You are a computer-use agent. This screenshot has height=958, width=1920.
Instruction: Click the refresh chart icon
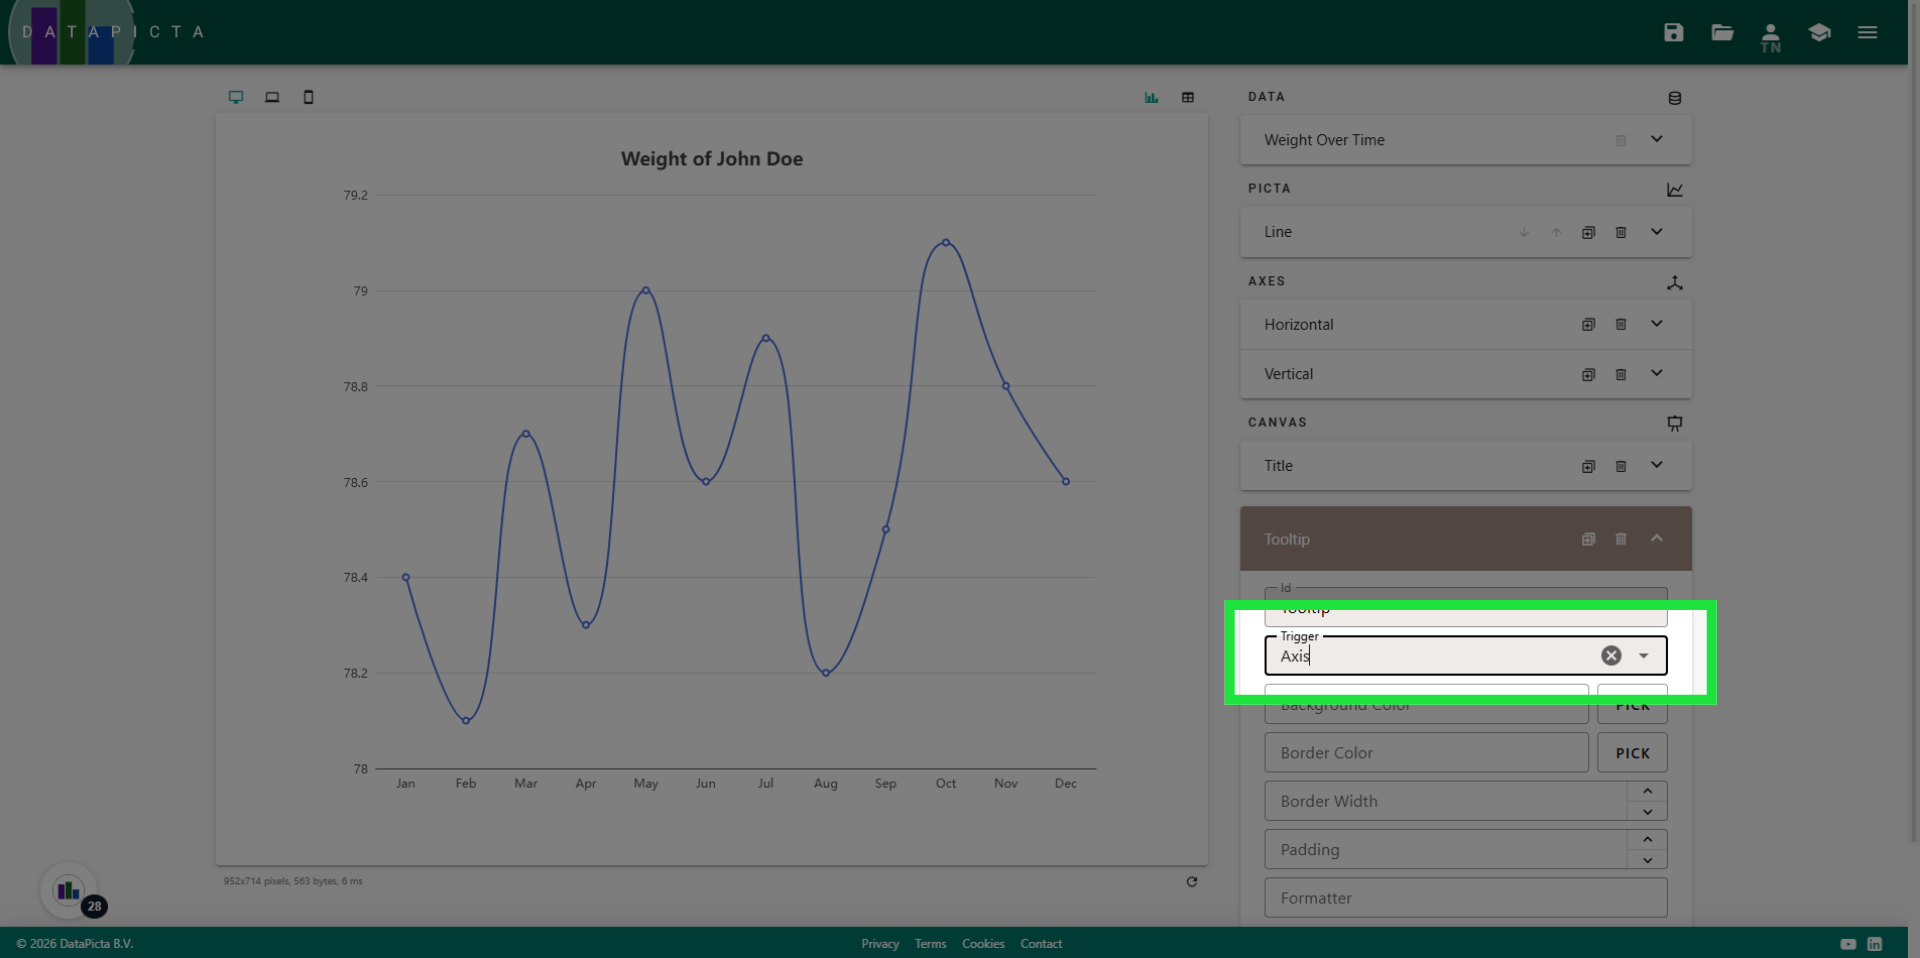click(1191, 881)
